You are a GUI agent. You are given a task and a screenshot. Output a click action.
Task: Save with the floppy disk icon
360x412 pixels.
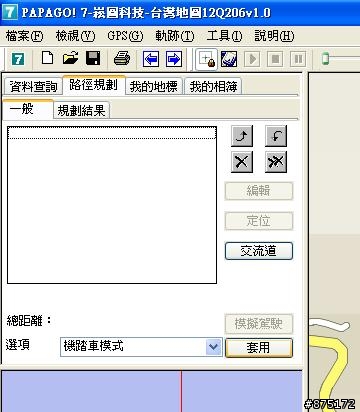(93, 58)
